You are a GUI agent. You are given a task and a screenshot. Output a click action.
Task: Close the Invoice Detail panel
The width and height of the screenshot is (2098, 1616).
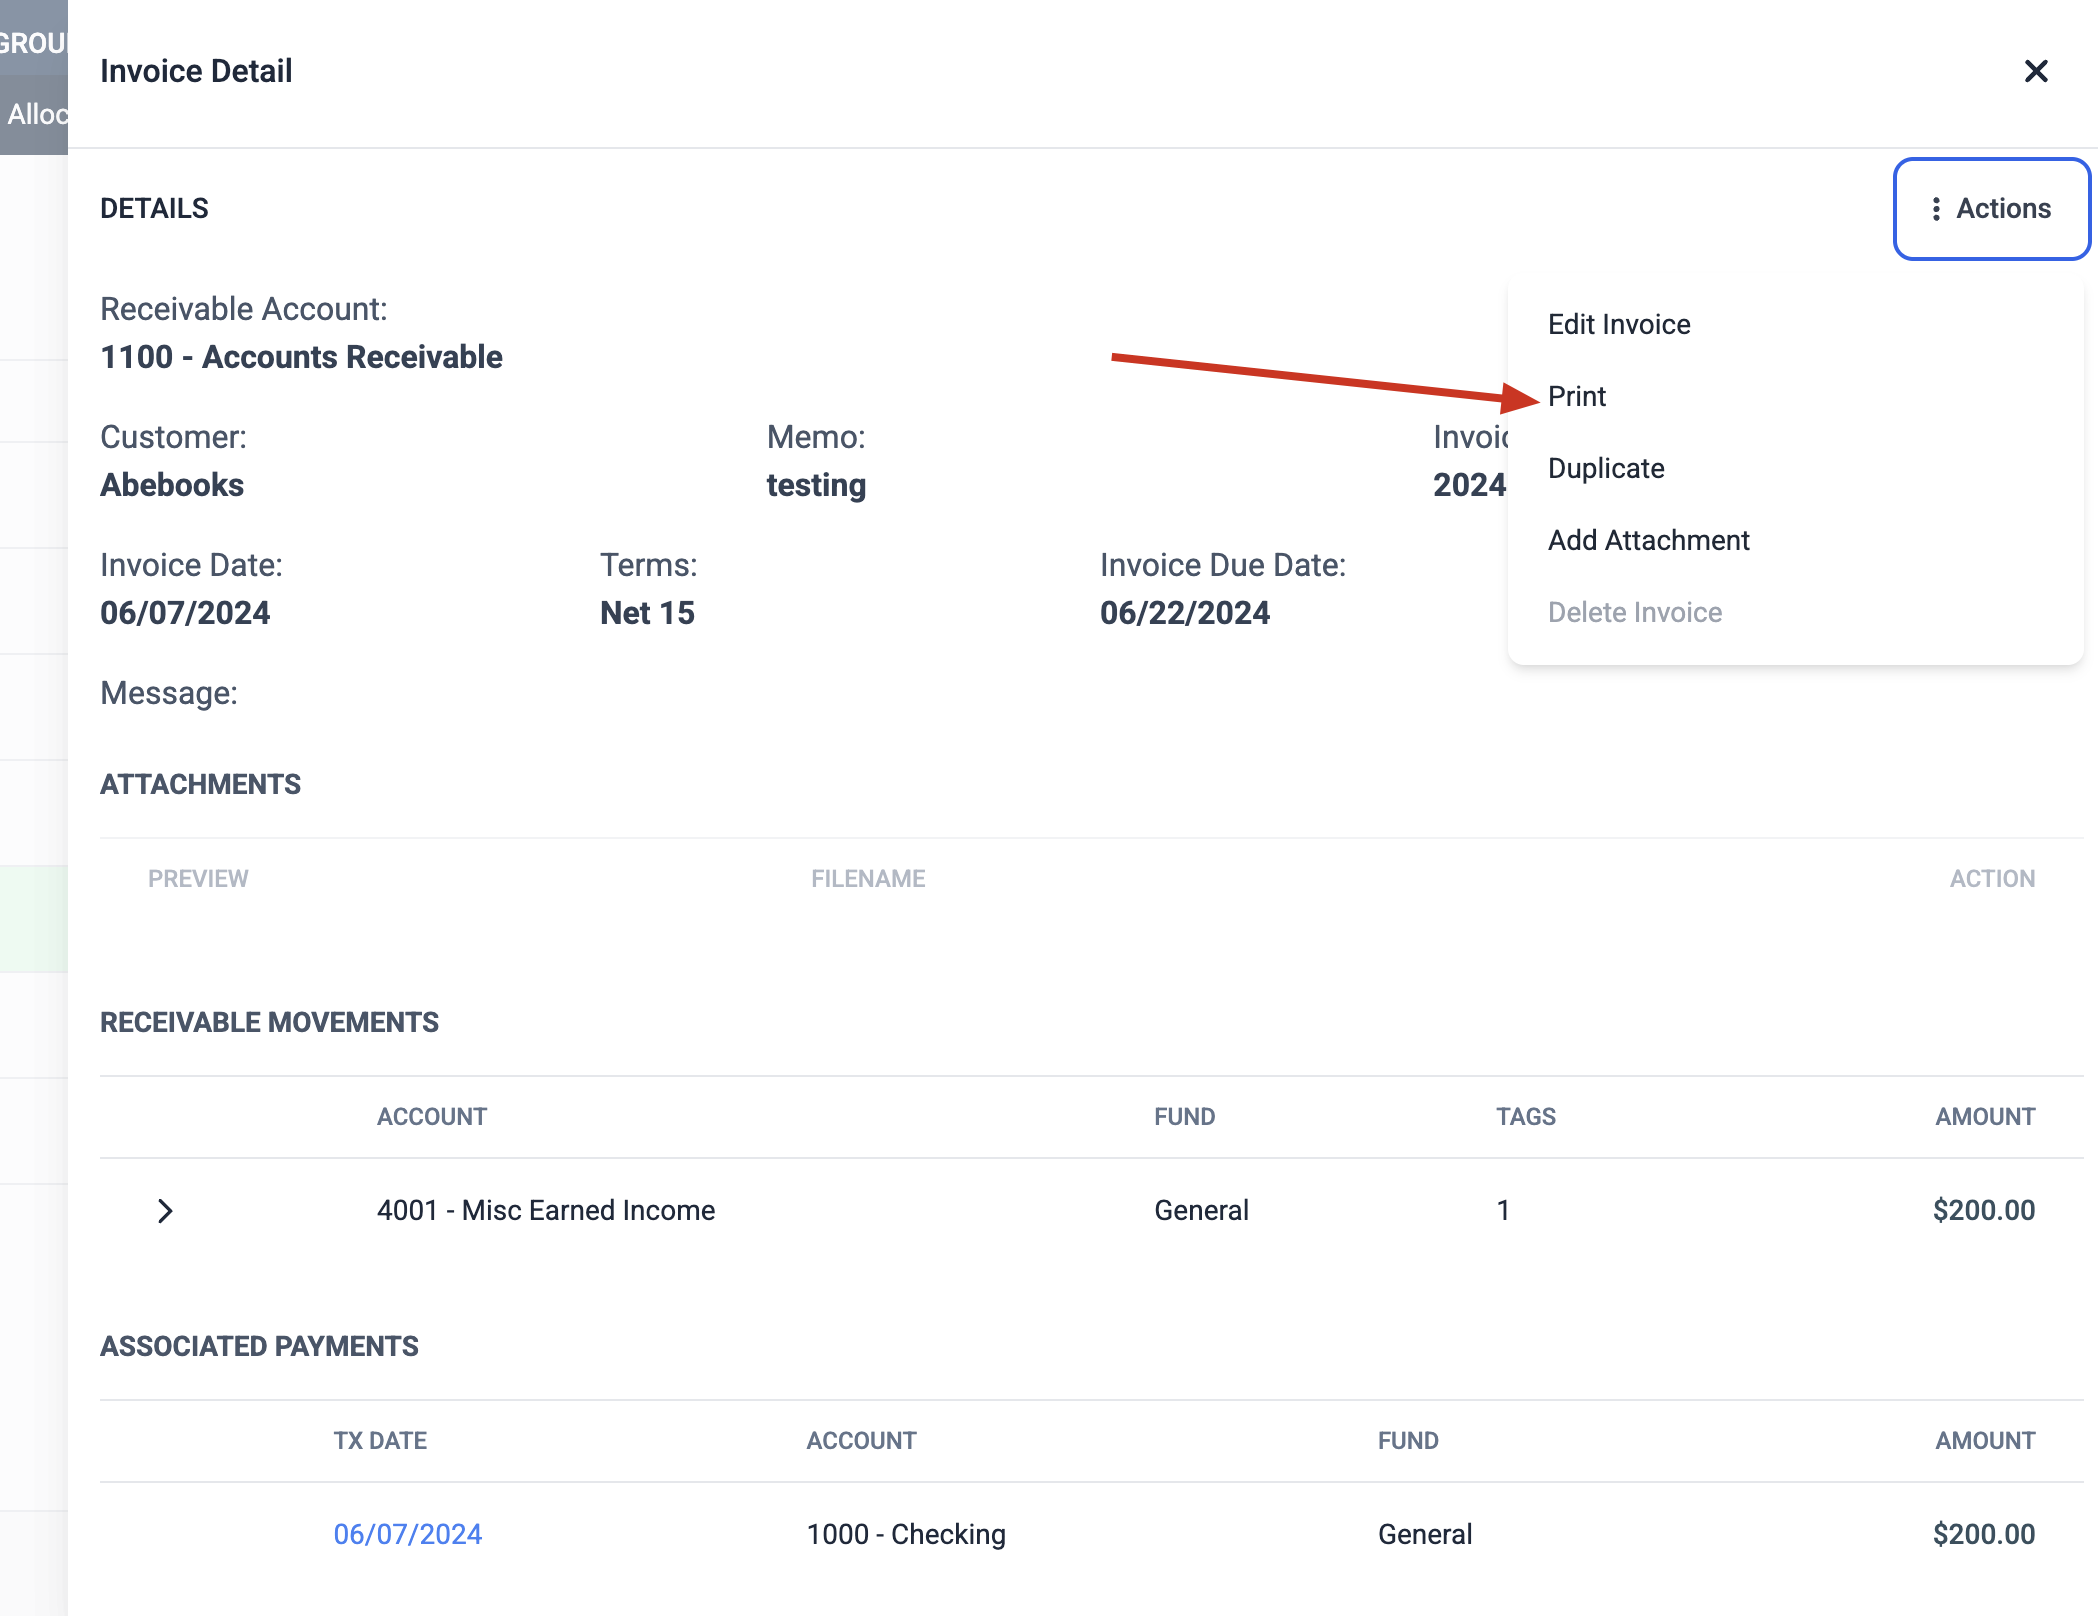click(x=2036, y=71)
